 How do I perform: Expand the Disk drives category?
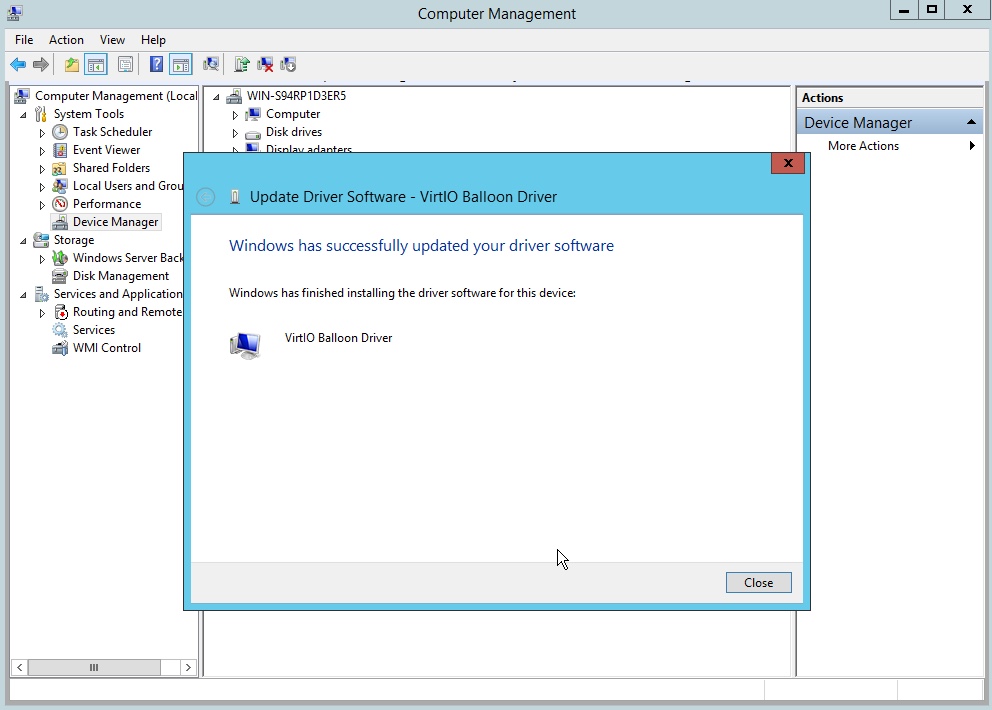pyautogui.click(x=235, y=133)
